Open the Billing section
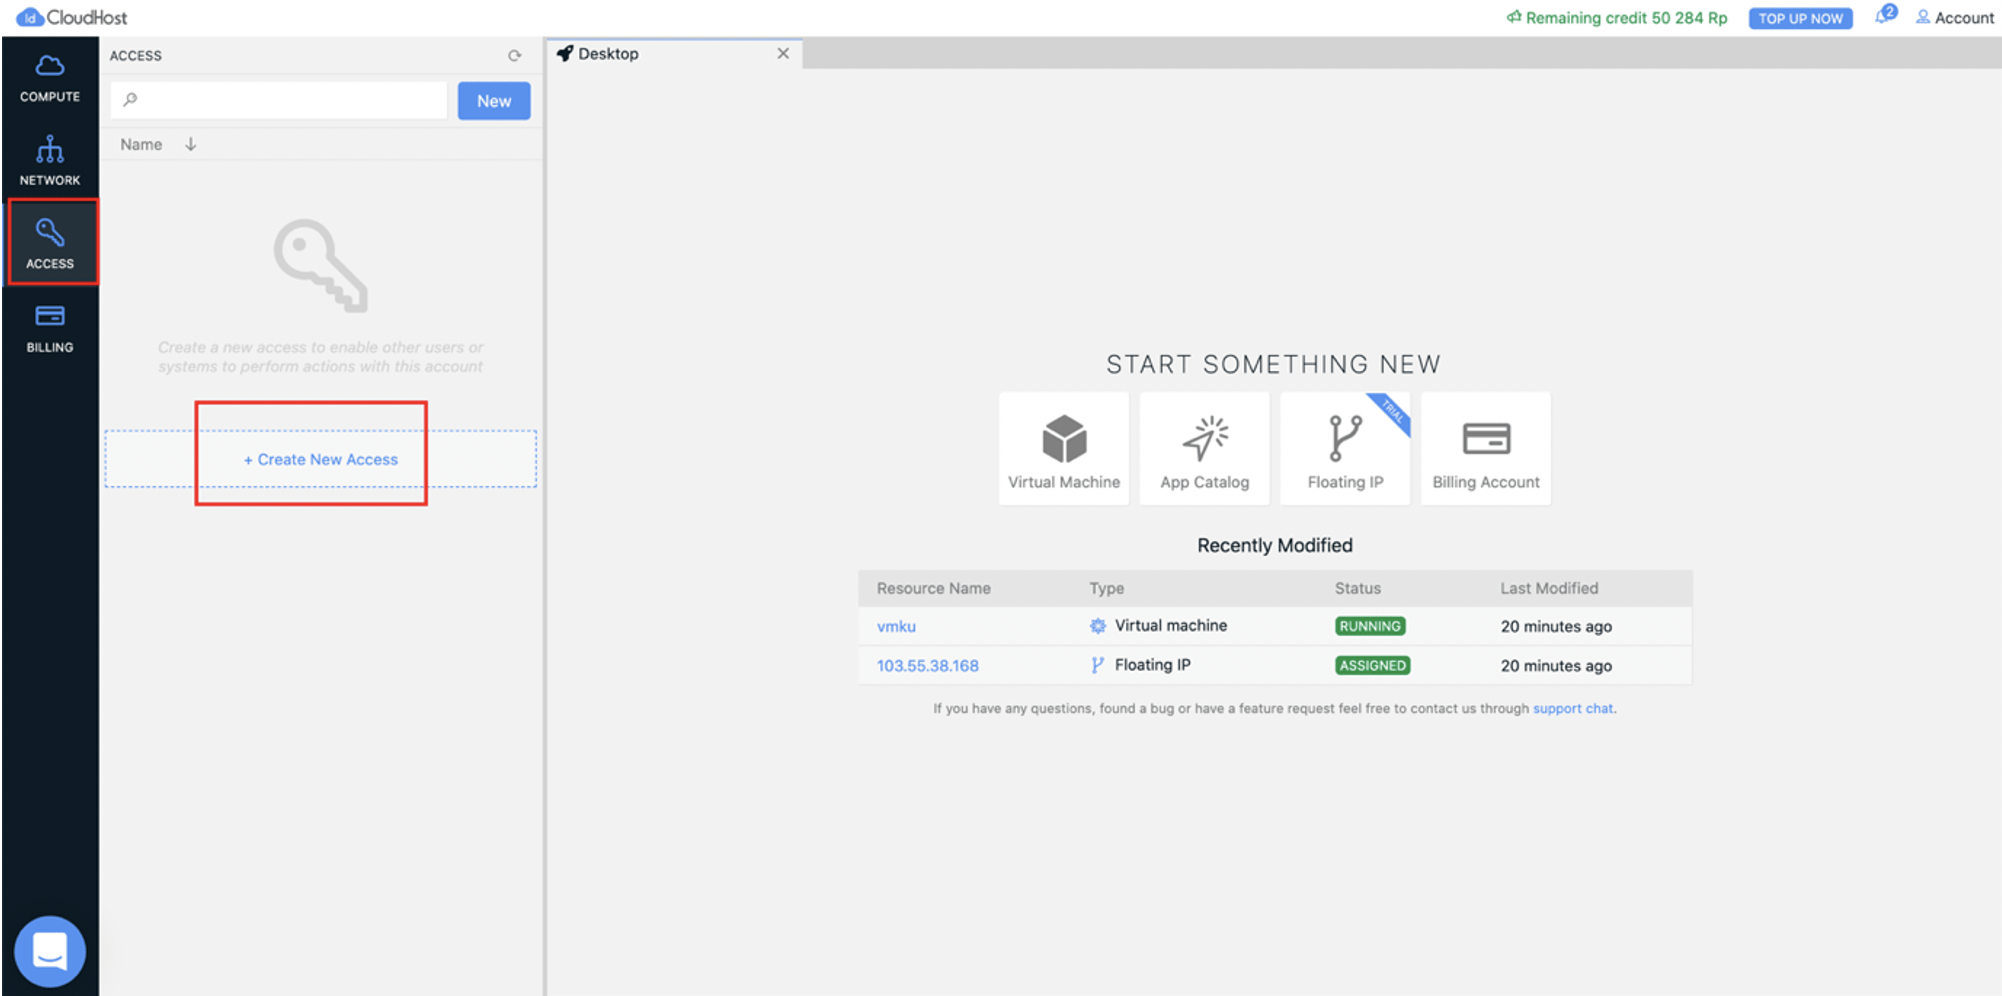This screenshot has width=2002, height=996. [x=49, y=328]
